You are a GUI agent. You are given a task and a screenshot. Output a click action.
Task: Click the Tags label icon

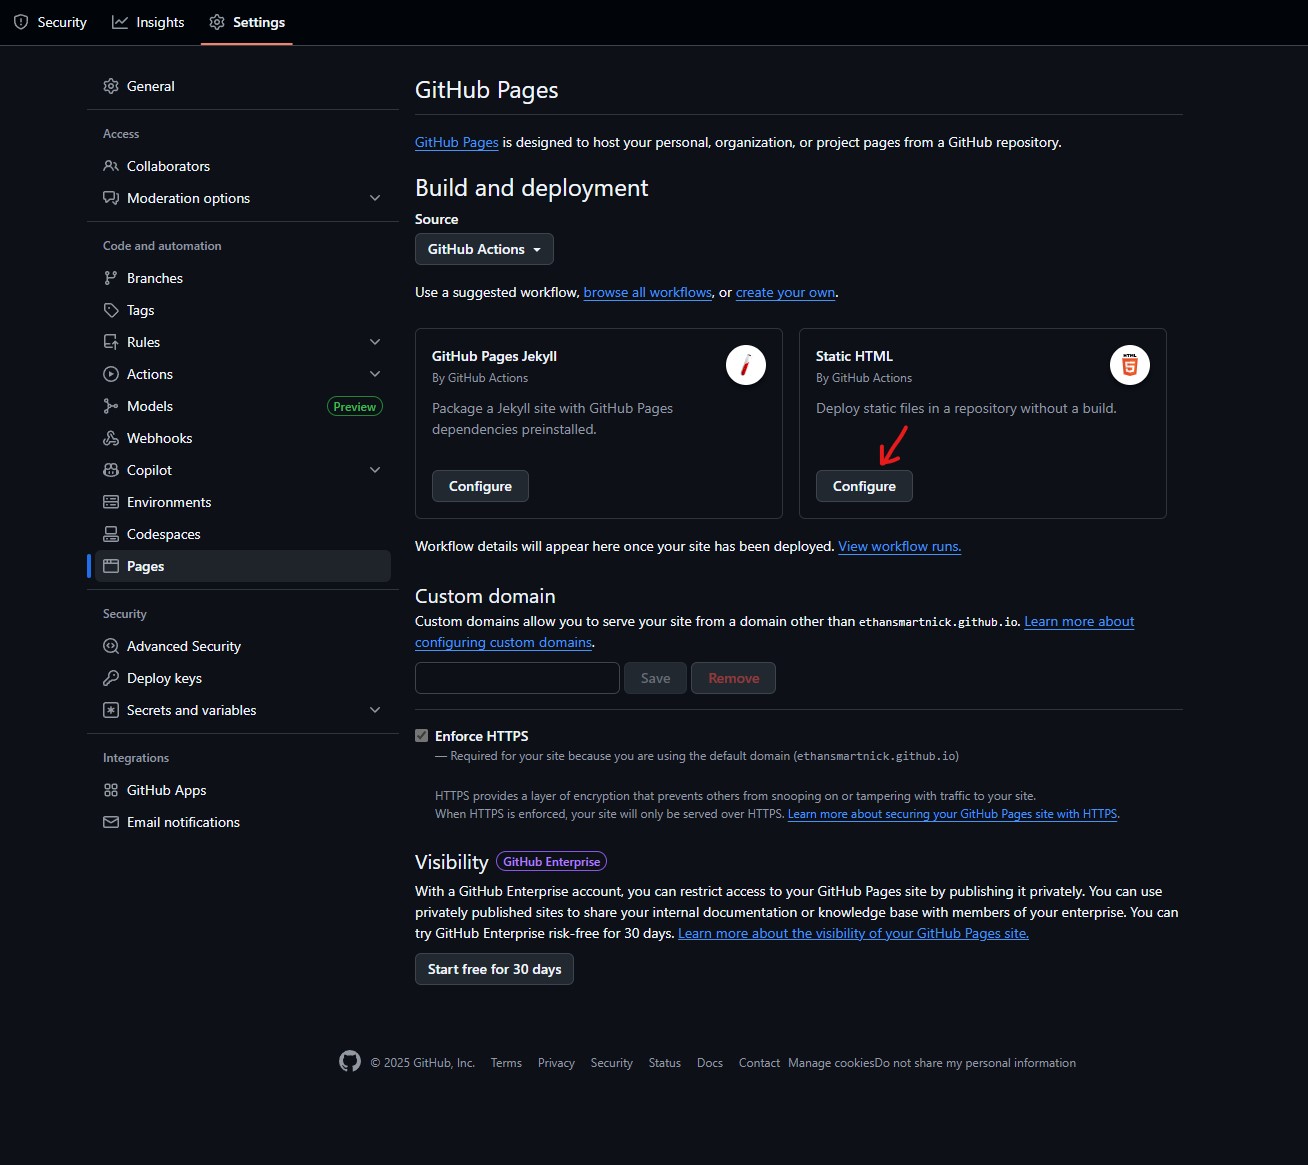(x=111, y=310)
